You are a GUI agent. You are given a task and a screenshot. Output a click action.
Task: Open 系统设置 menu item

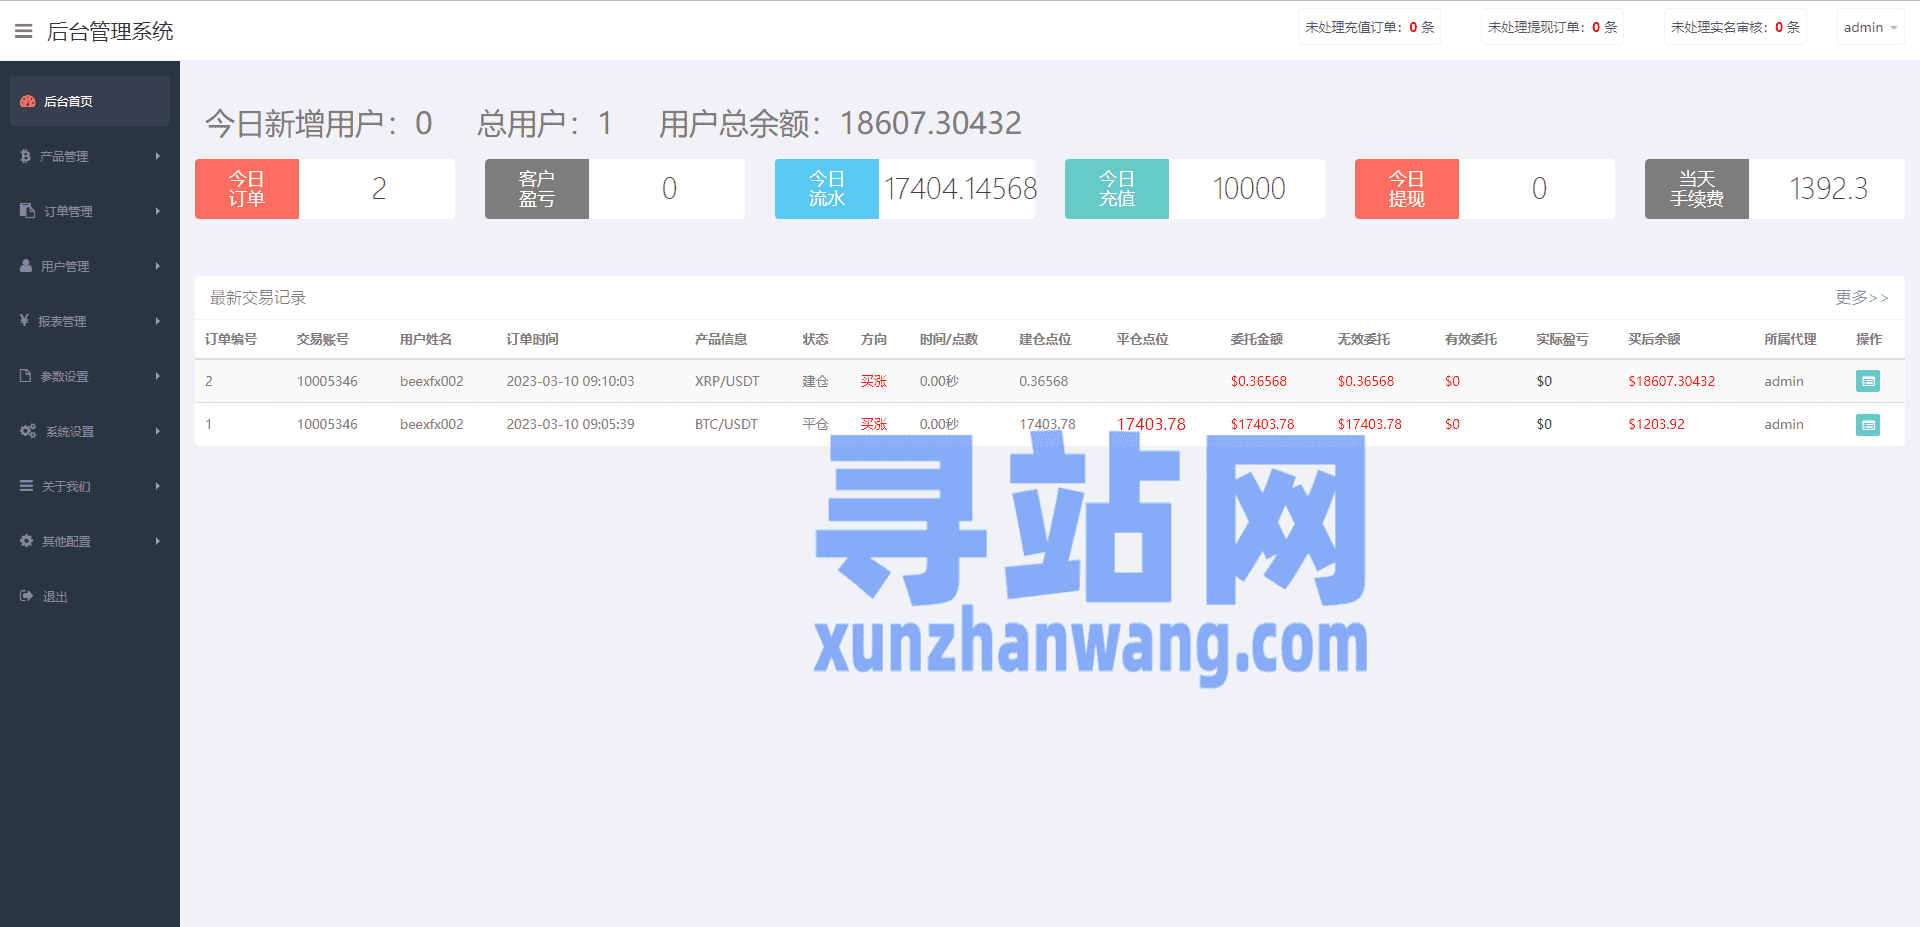tap(90, 431)
